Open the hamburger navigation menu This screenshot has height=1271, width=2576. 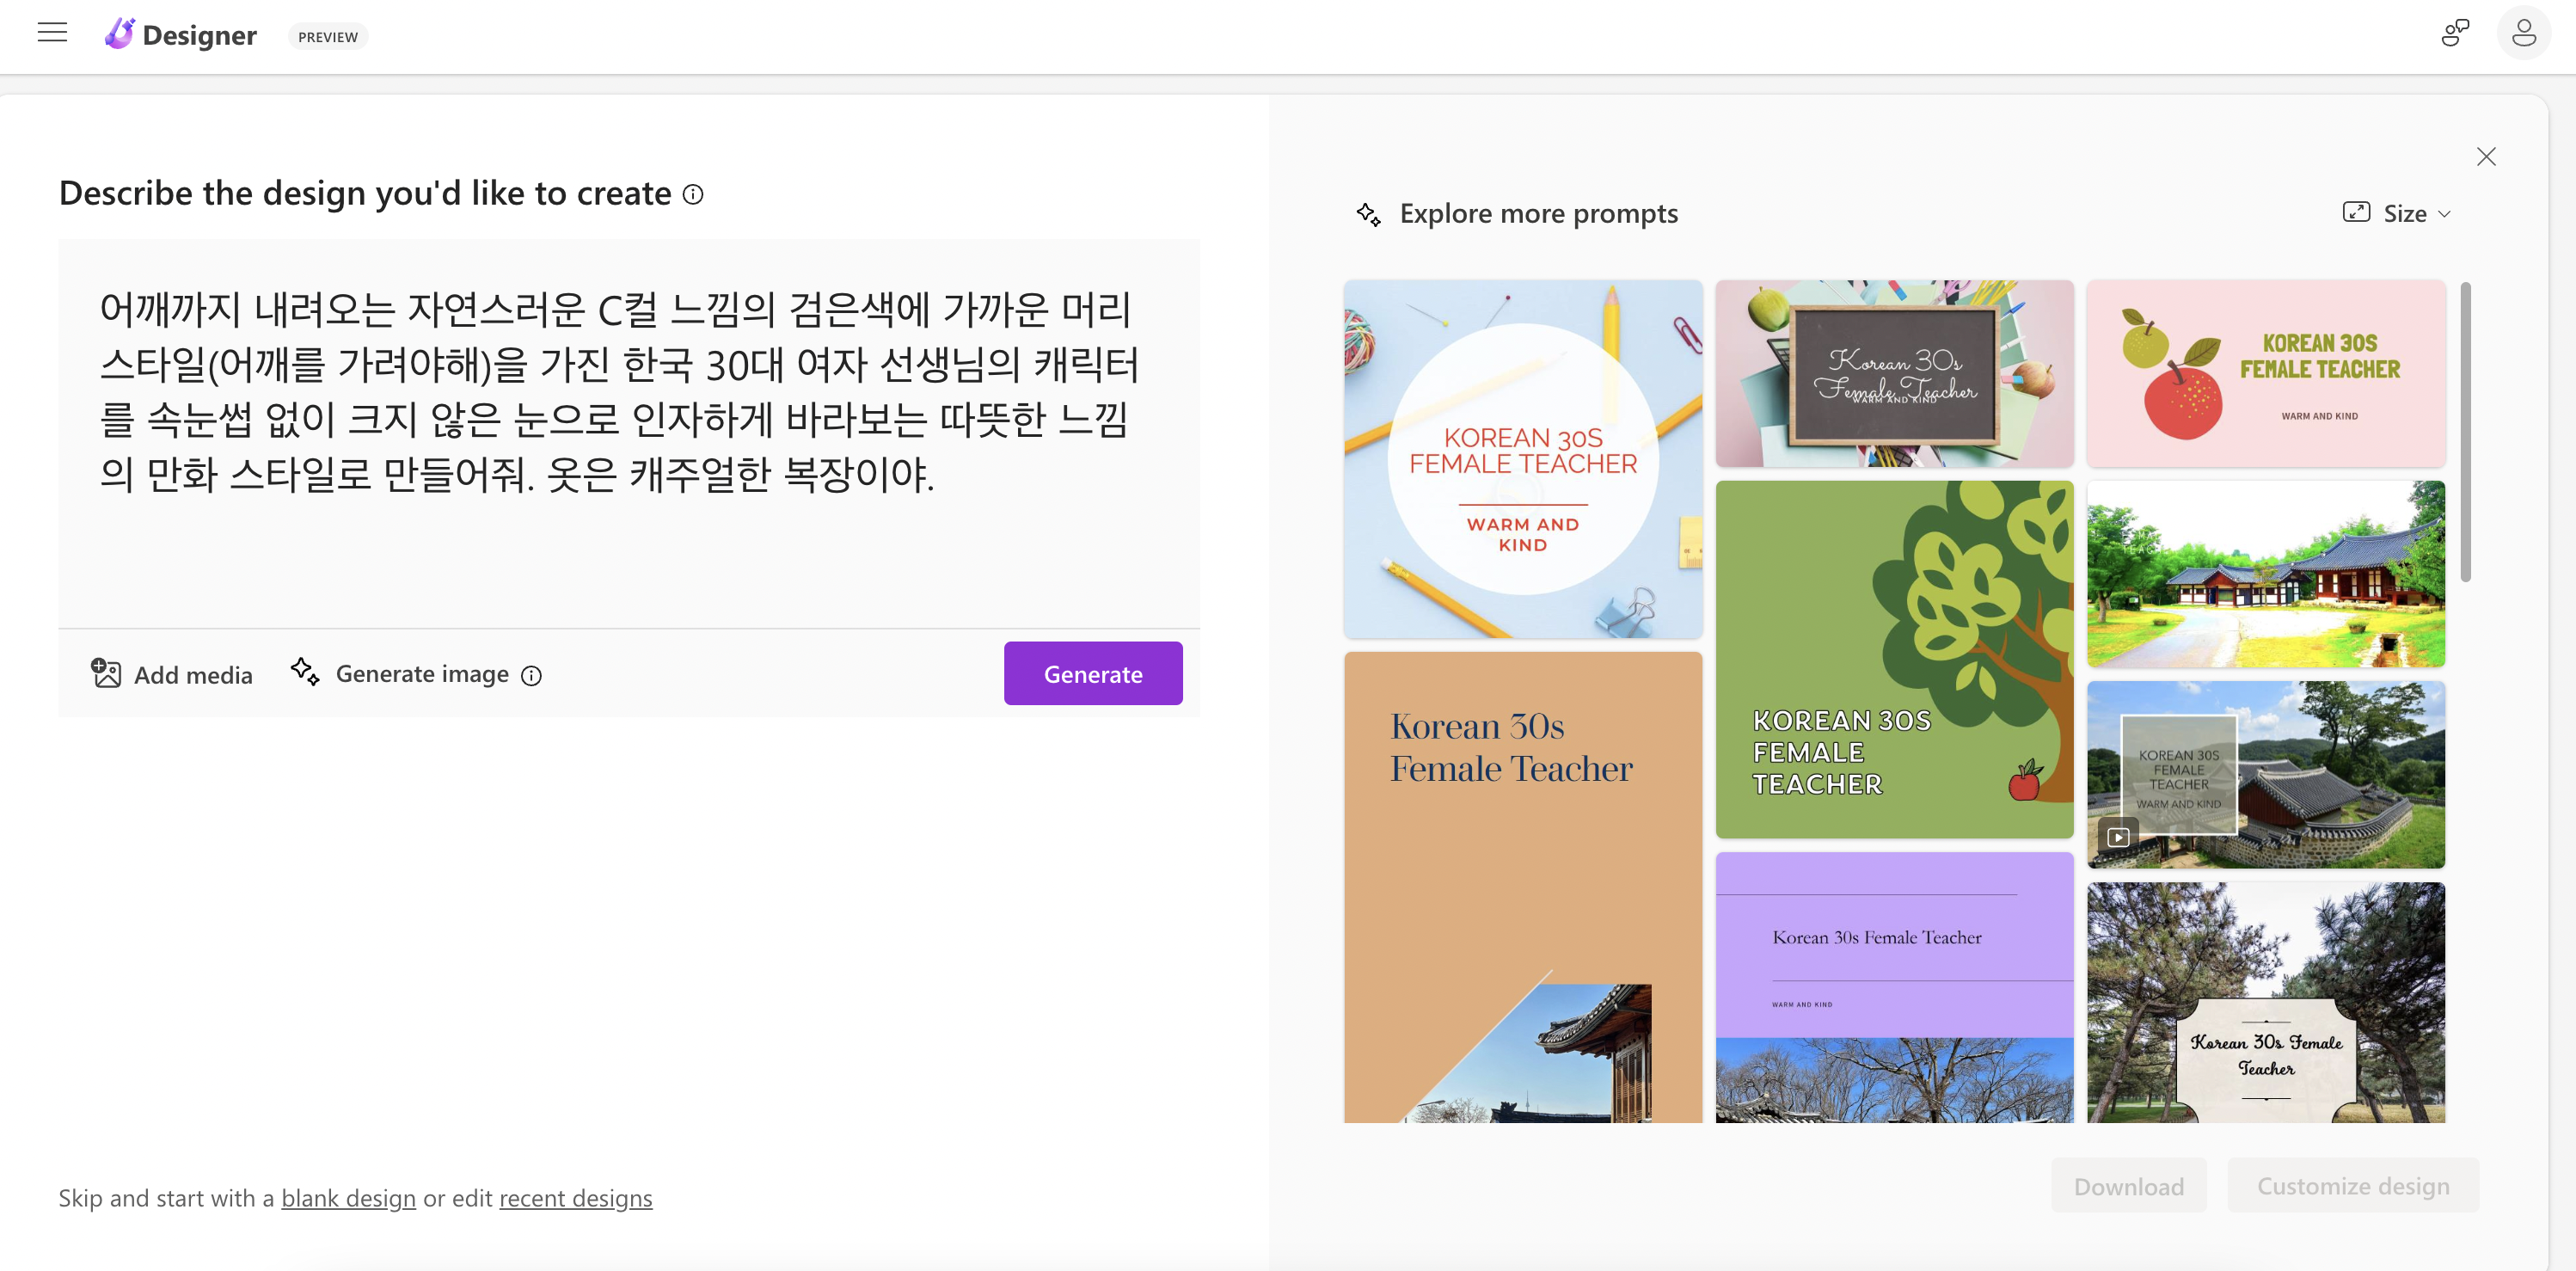[52, 33]
